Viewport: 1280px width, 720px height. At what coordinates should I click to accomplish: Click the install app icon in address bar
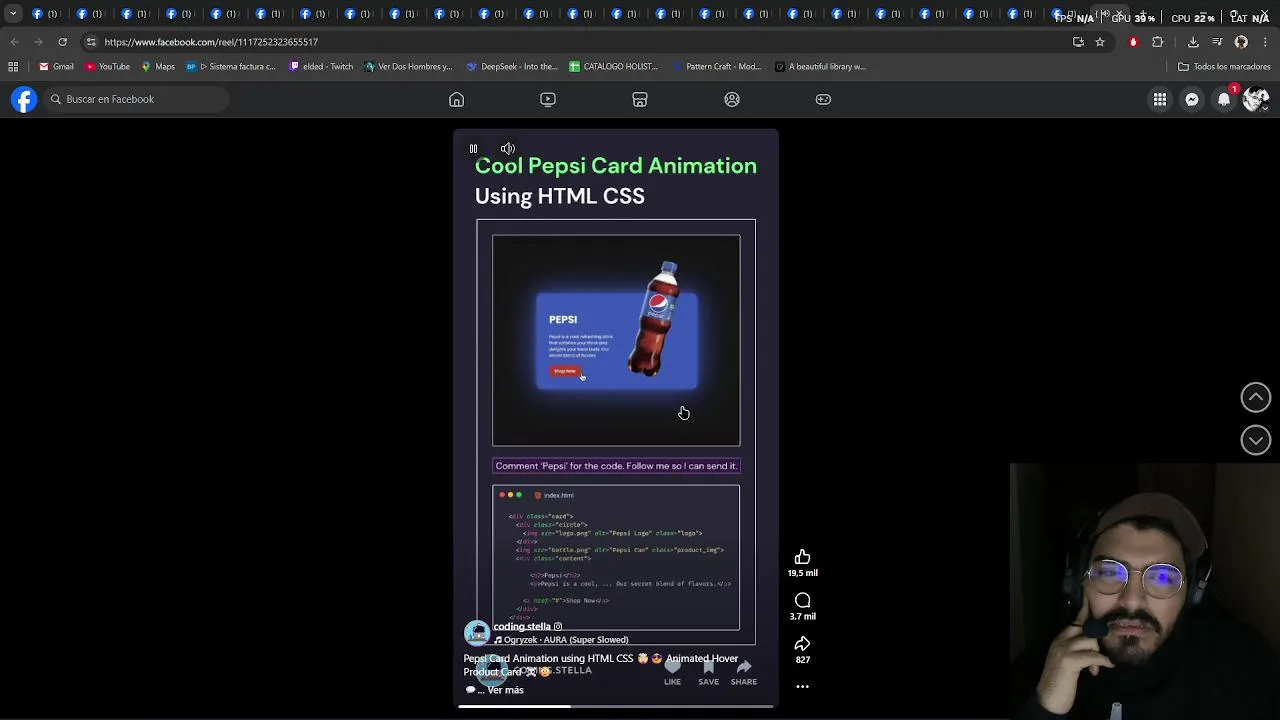pyautogui.click(x=1078, y=42)
